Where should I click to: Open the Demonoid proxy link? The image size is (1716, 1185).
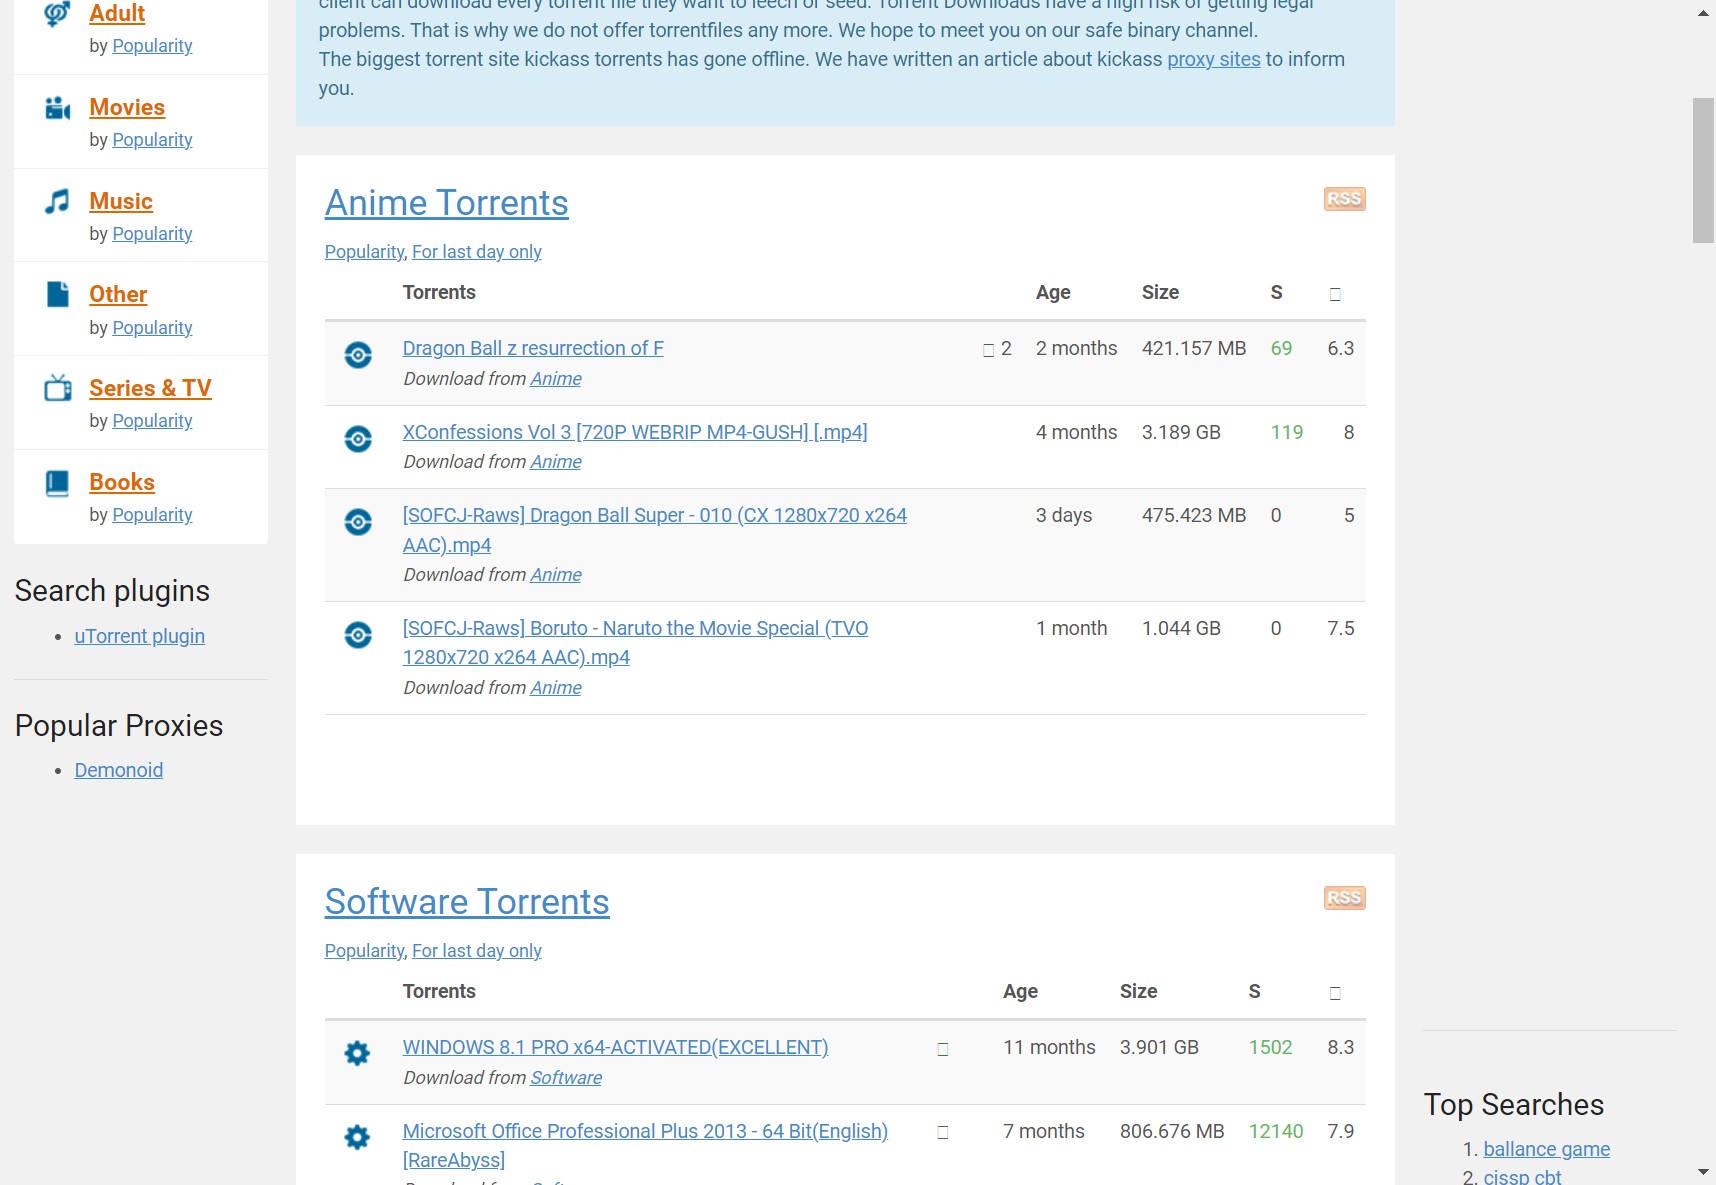click(118, 770)
